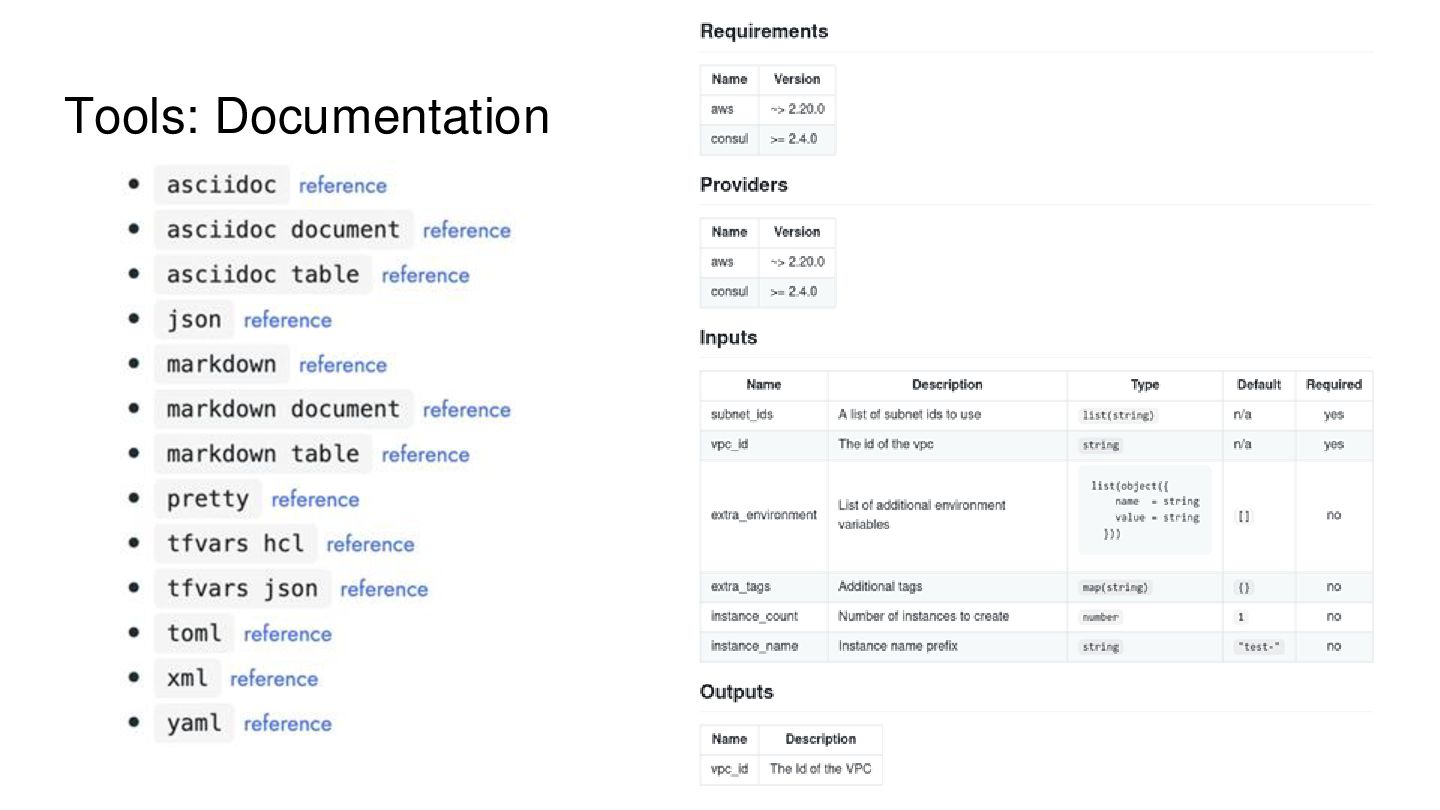The image size is (1440, 810).
Task: Click the Outputs section heading
Action: click(736, 692)
